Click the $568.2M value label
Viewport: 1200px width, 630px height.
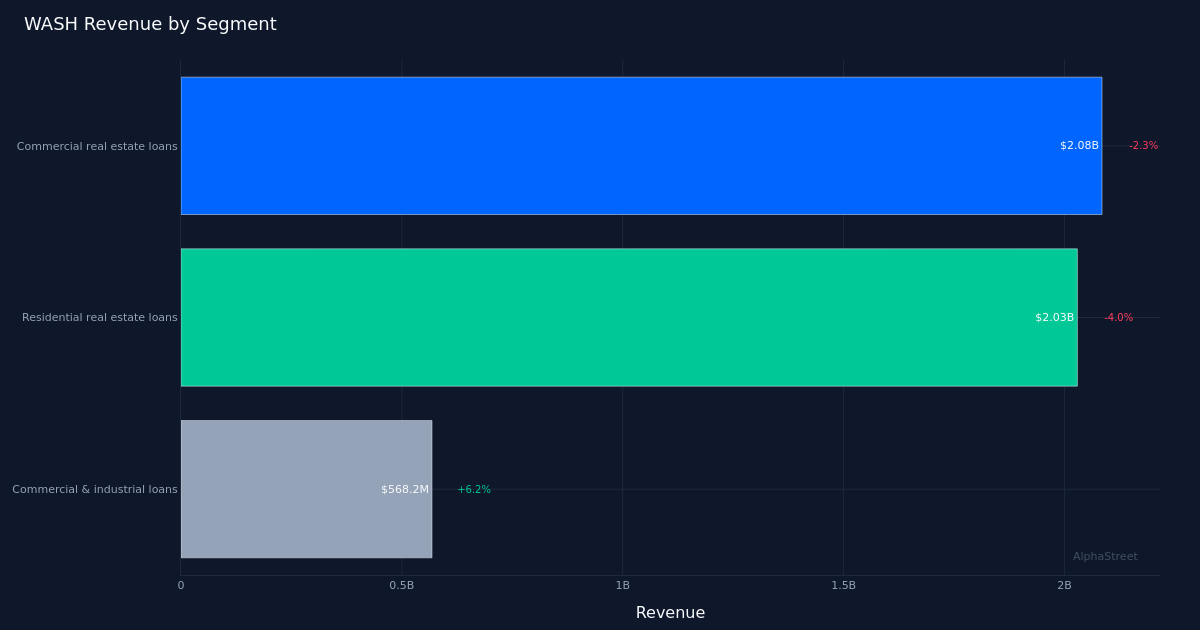(404, 489)
